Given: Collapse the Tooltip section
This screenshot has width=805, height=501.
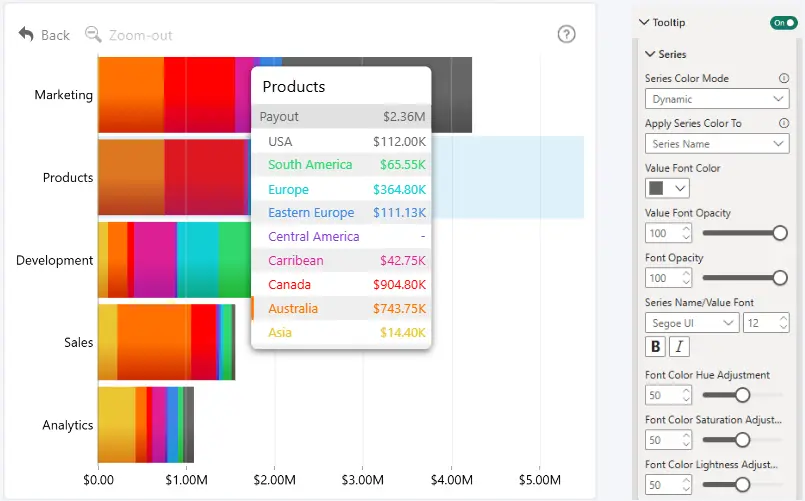Looking at the screenshot, I should coord(644,22).
